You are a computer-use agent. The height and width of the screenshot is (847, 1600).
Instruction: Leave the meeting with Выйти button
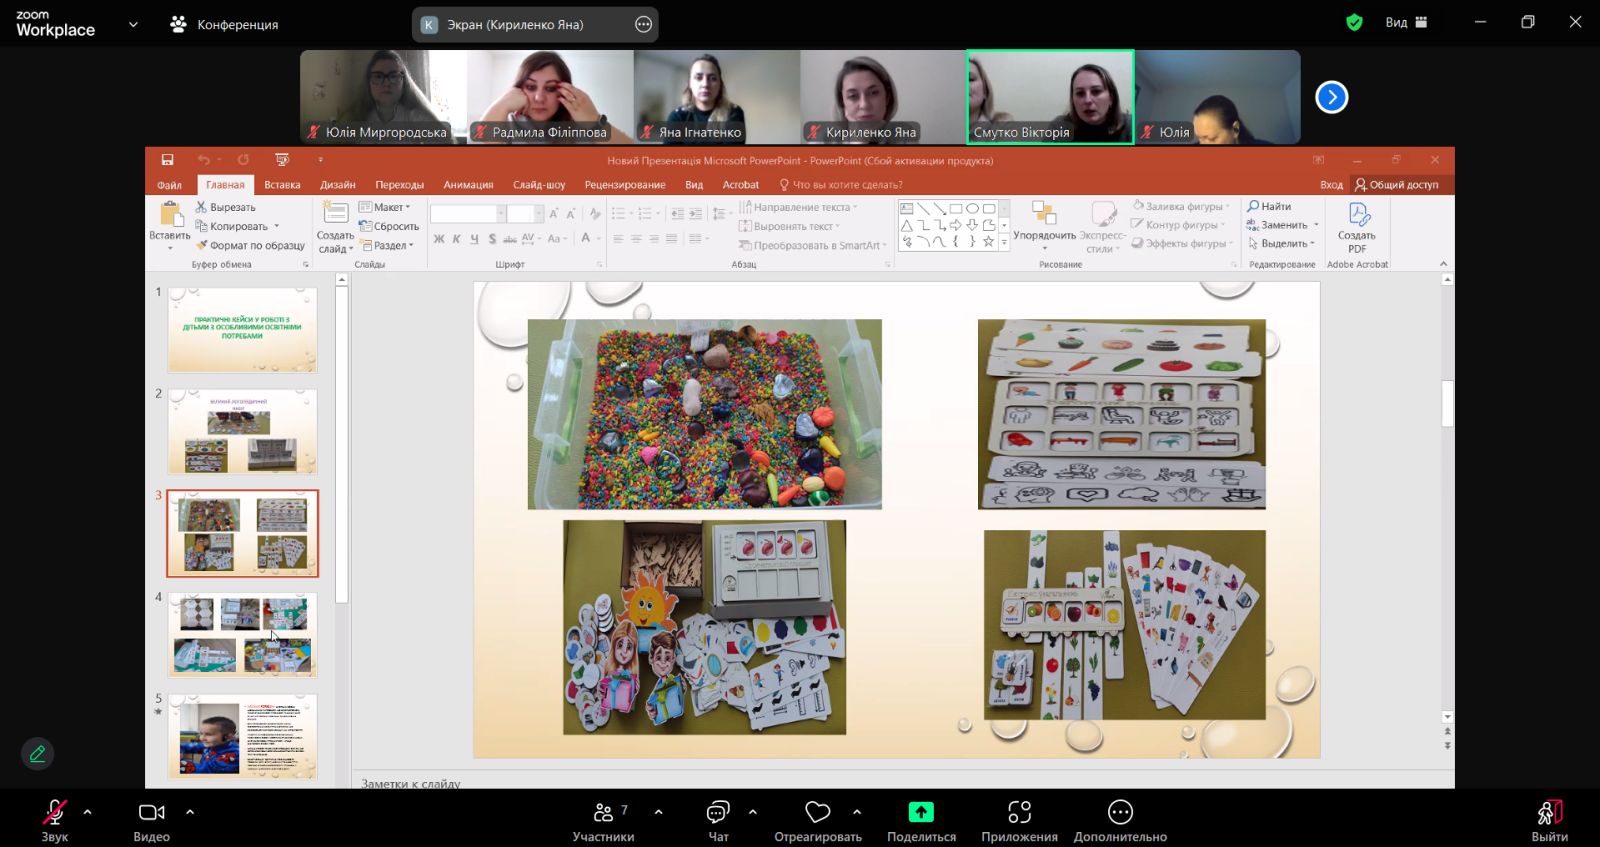pos(1549,820)
